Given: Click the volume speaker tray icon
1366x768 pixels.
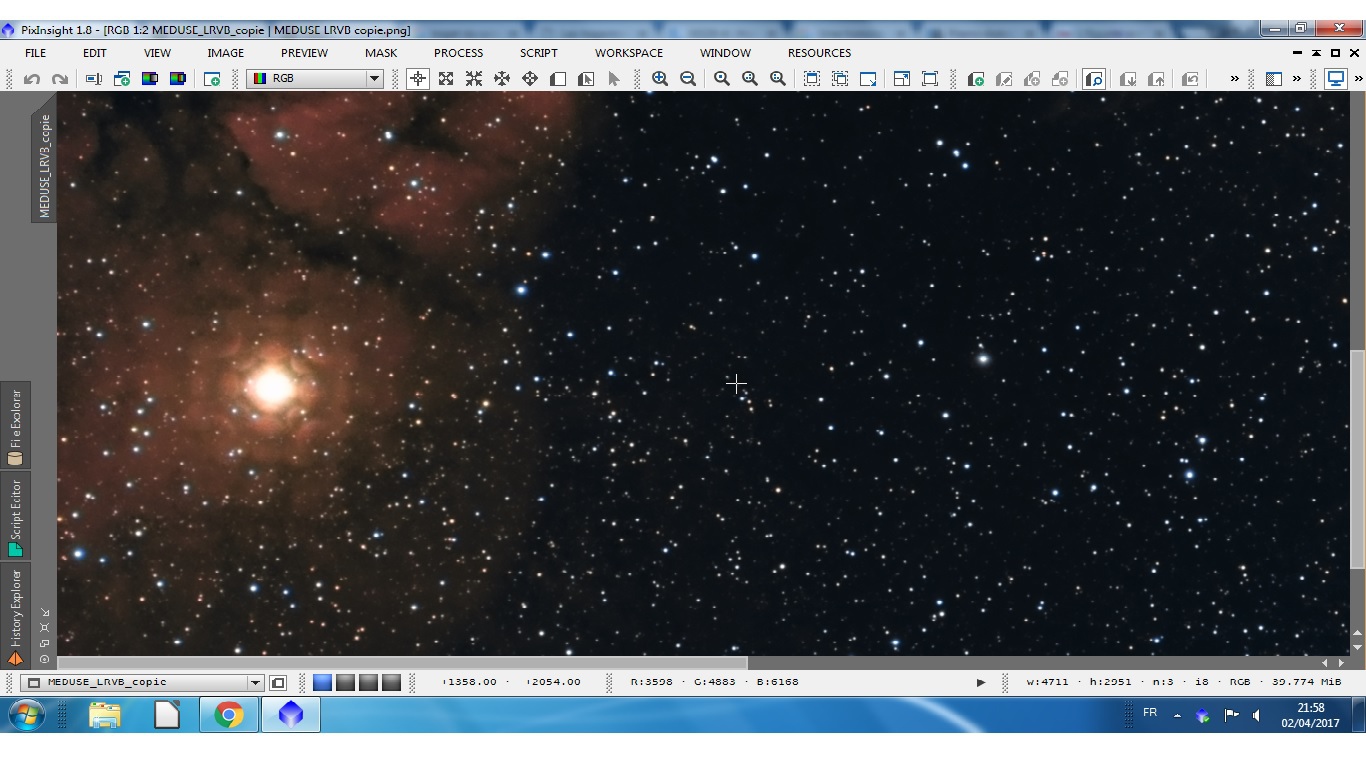Looking at the screenshot, I should [1255, 716].
